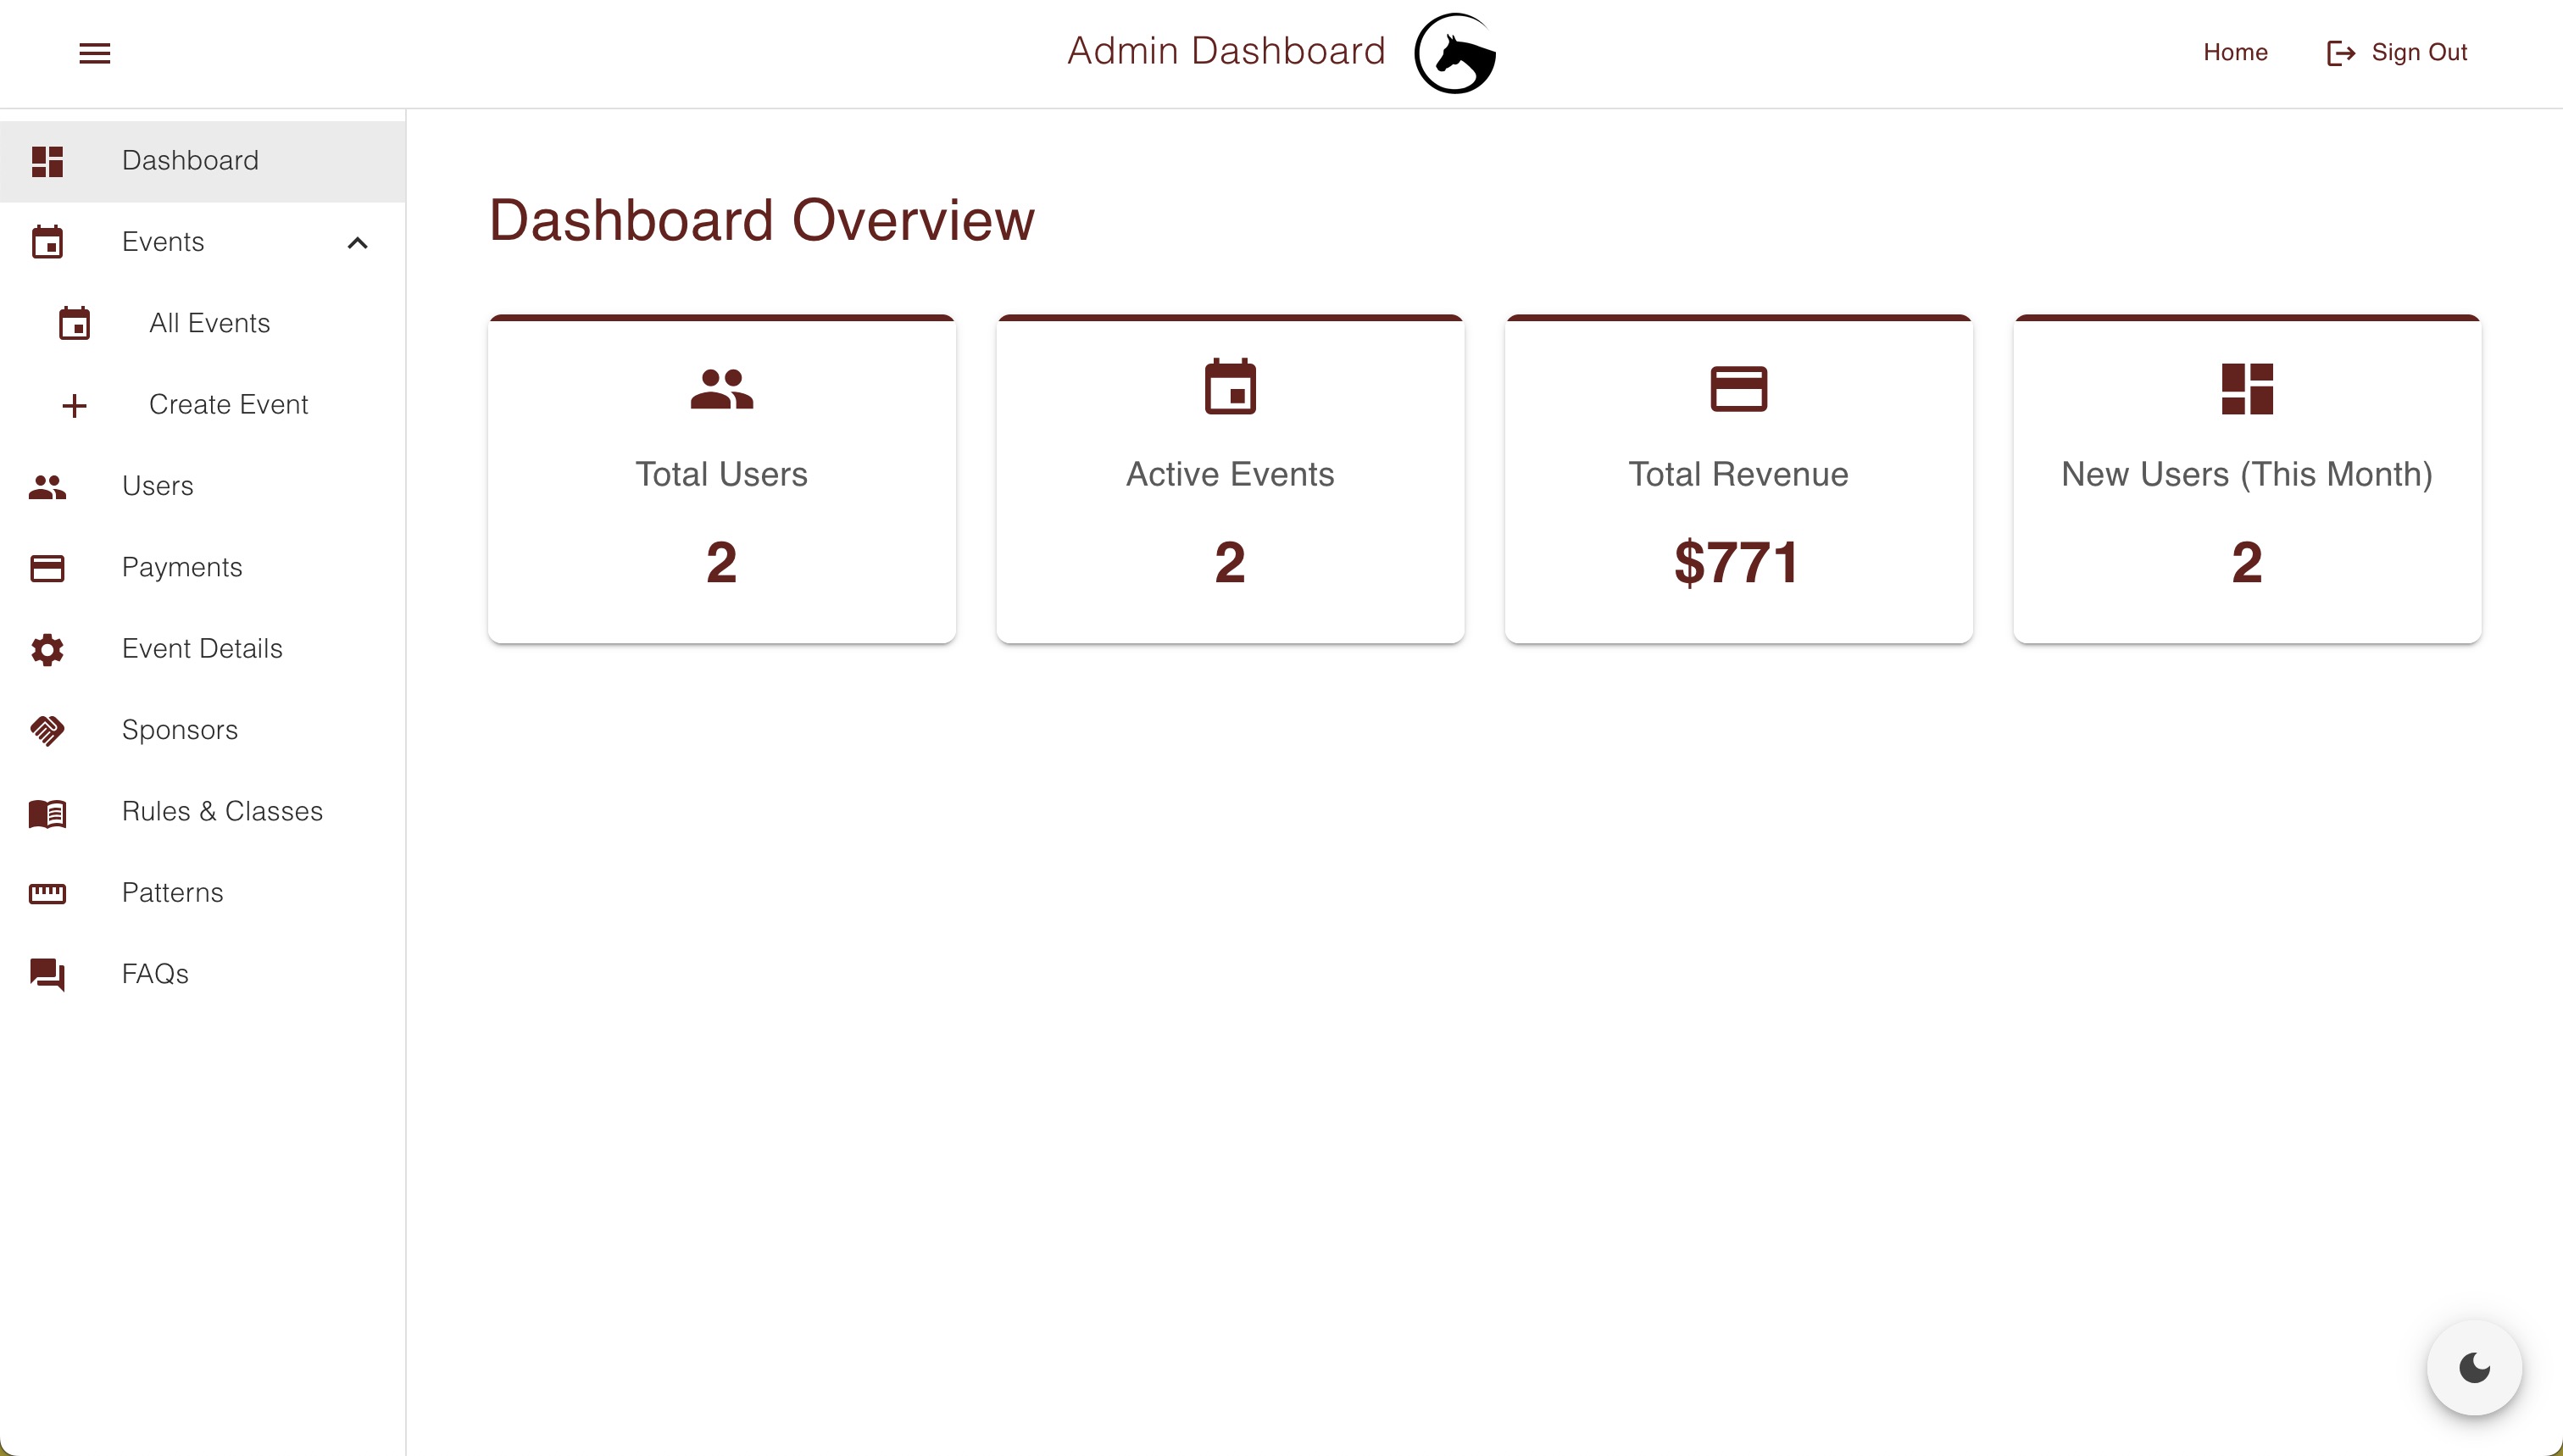Click the Total Revenue card

[x=1737, y=477]
